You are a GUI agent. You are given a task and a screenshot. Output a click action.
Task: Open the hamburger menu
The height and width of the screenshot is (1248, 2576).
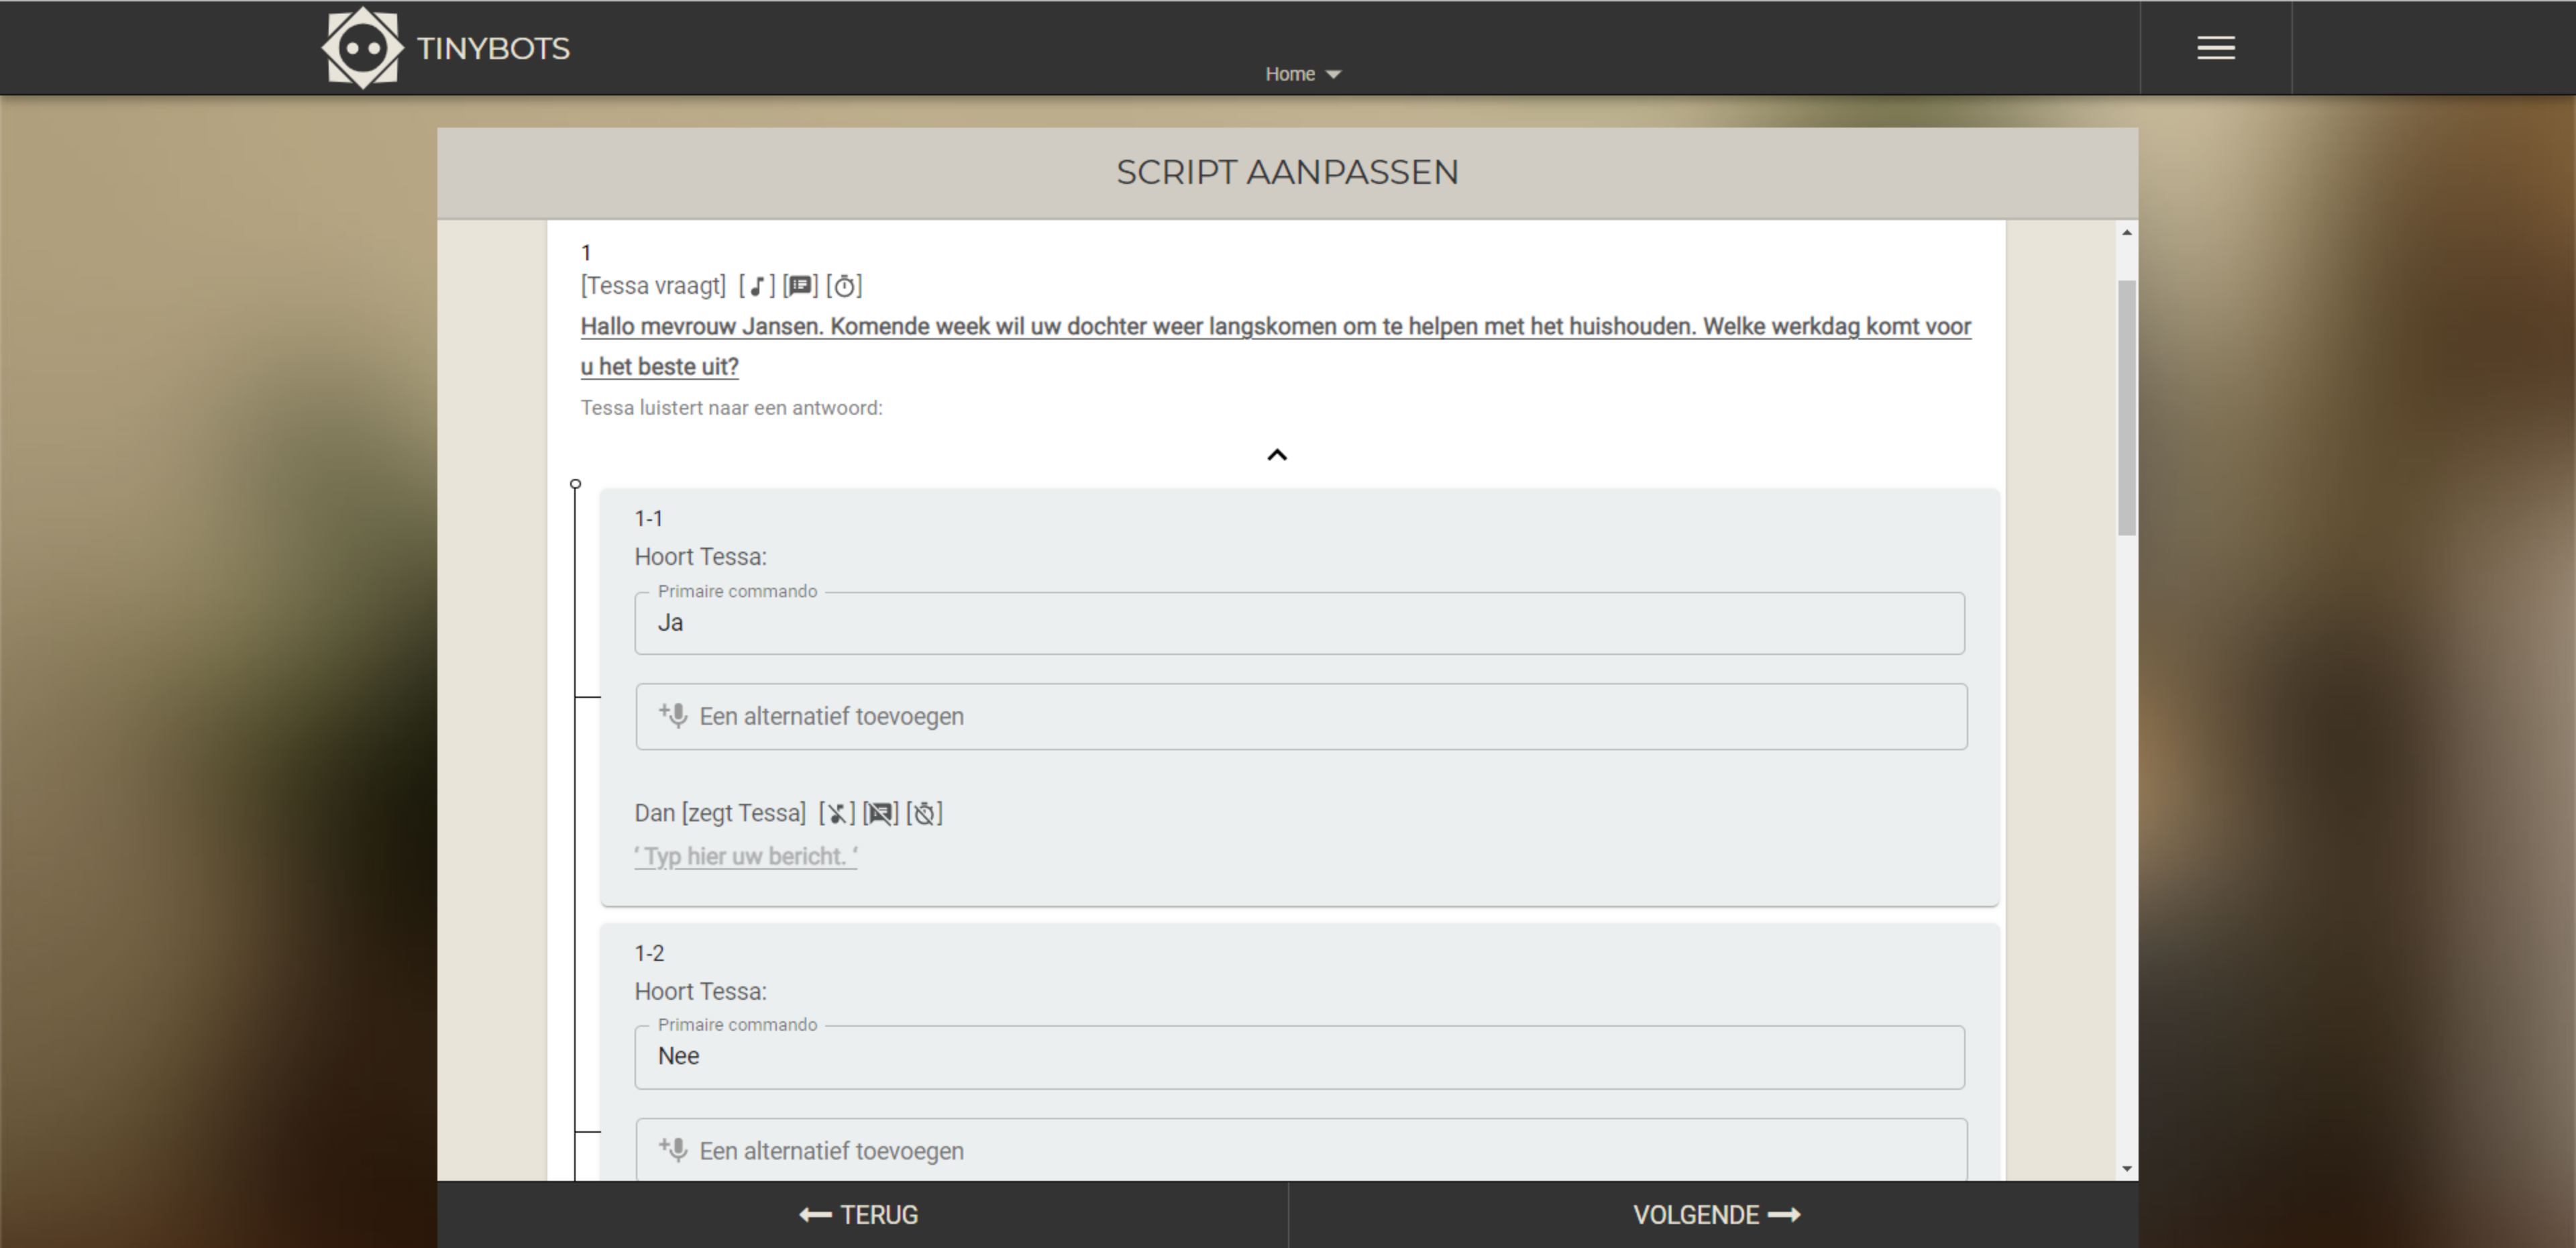click(2215, 48)
